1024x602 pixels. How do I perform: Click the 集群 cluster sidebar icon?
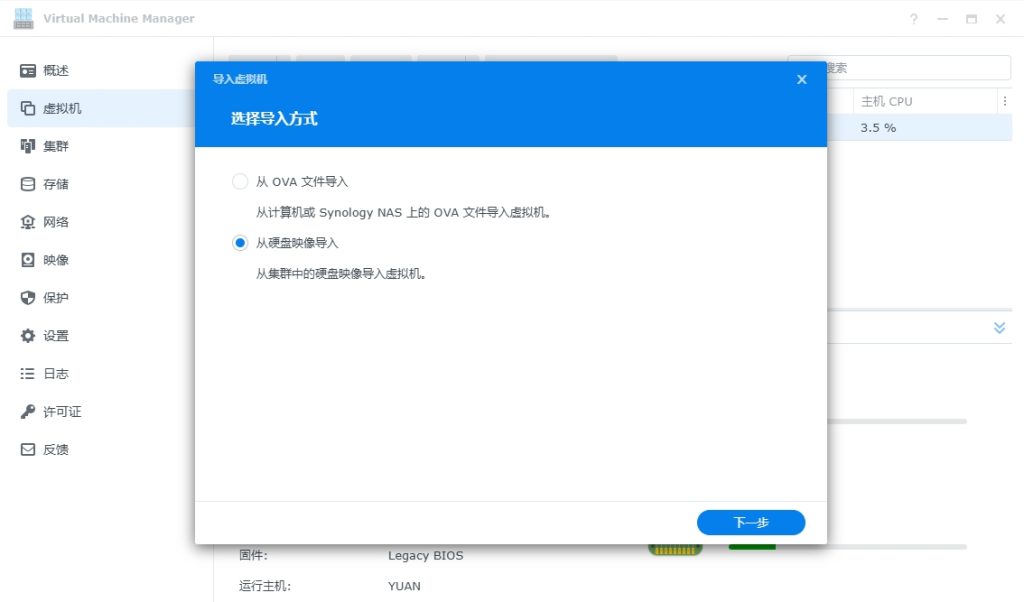pos(28,147)
